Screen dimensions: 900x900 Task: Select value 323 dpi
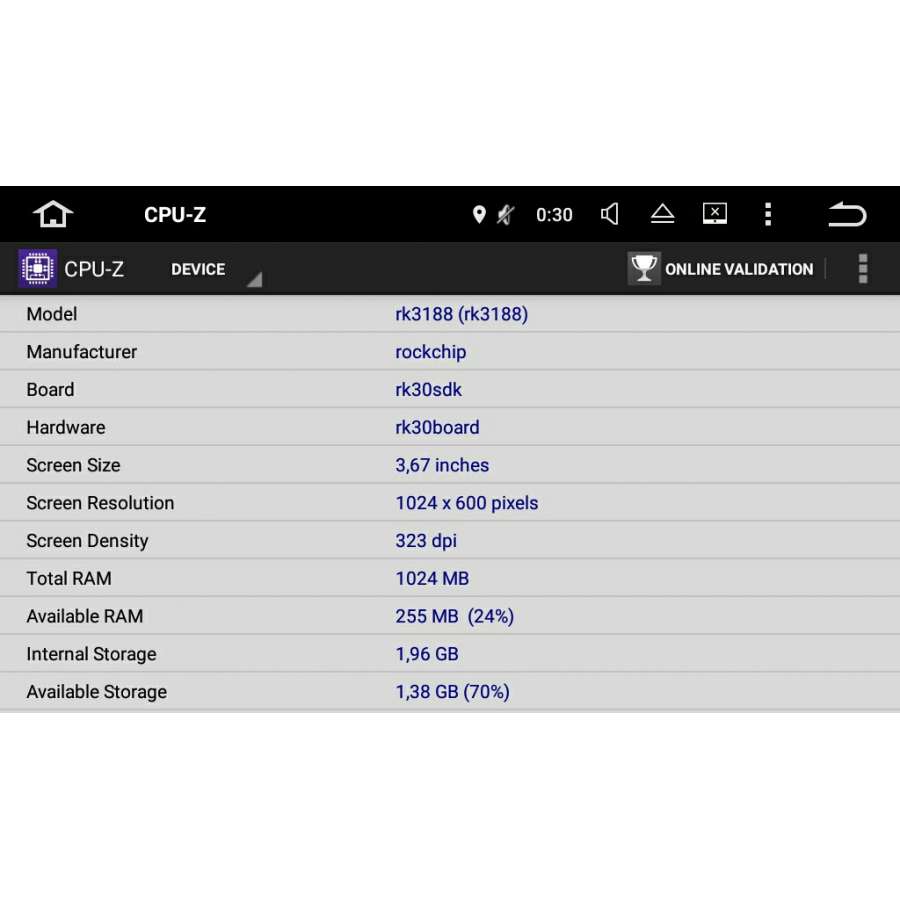(x=426, y=541)
